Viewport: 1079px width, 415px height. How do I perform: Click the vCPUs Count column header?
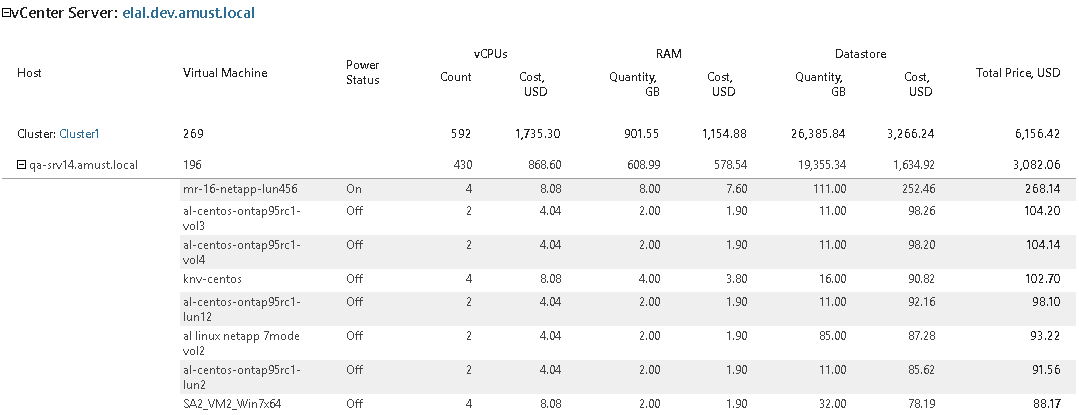click(456, 77)
